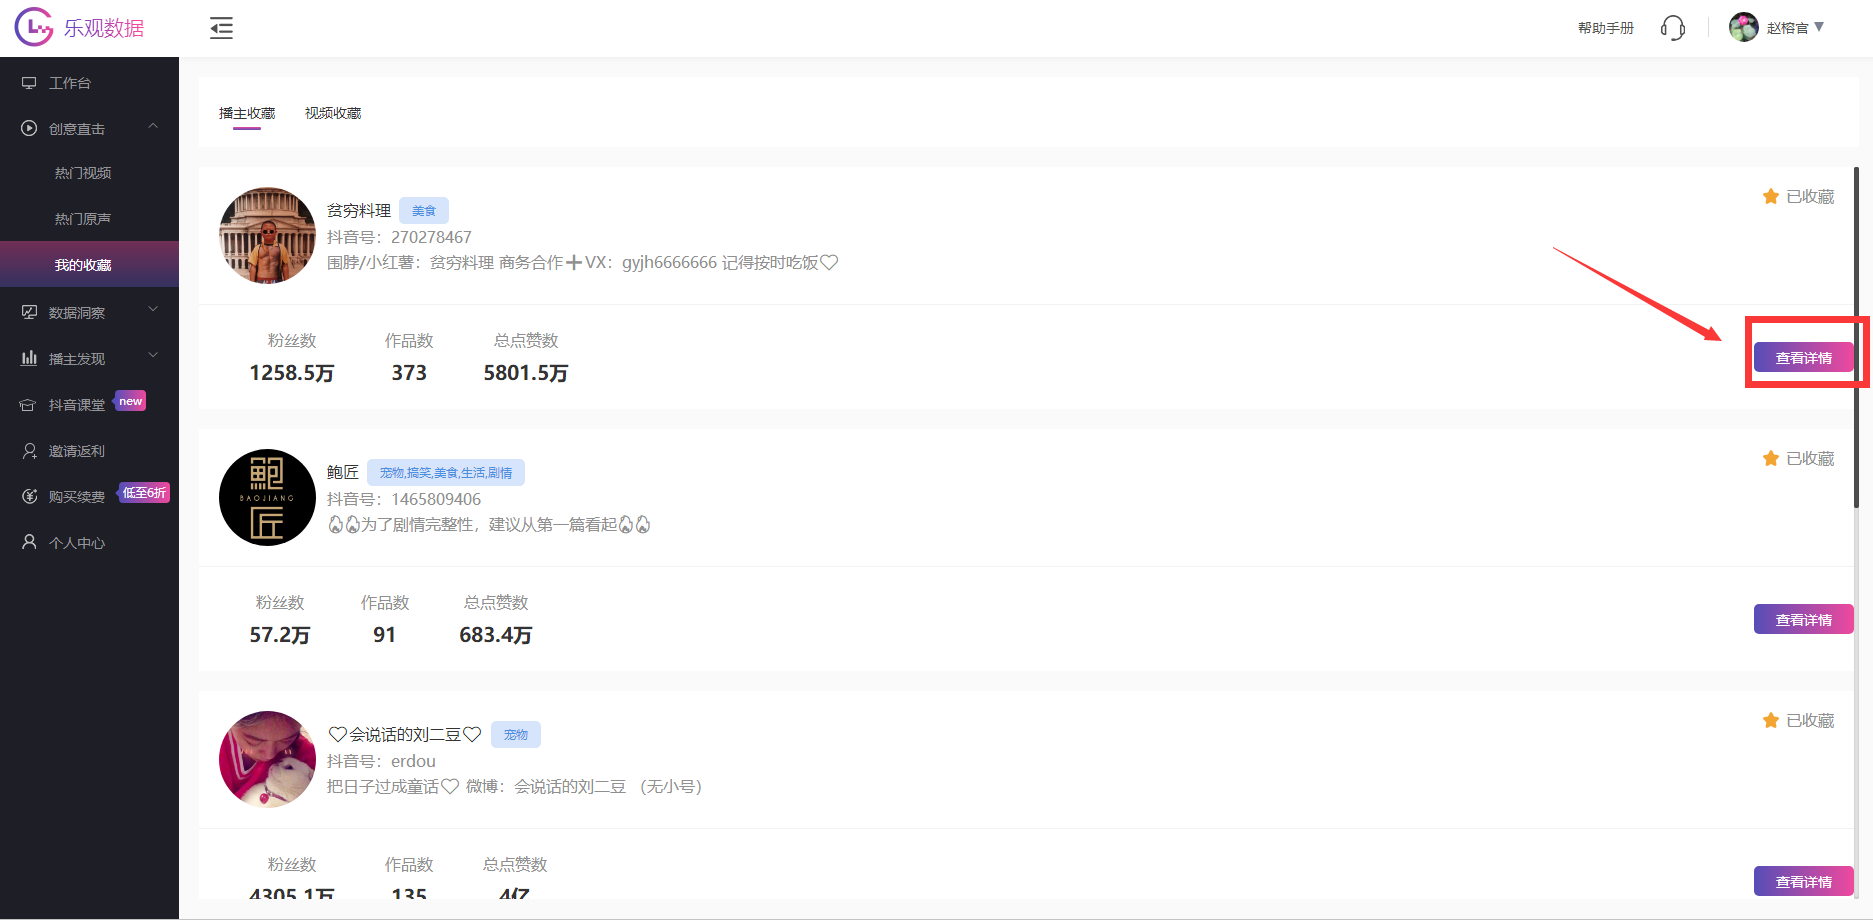
Task: Open the 帮助手册 link
Action: (1605, 28)
